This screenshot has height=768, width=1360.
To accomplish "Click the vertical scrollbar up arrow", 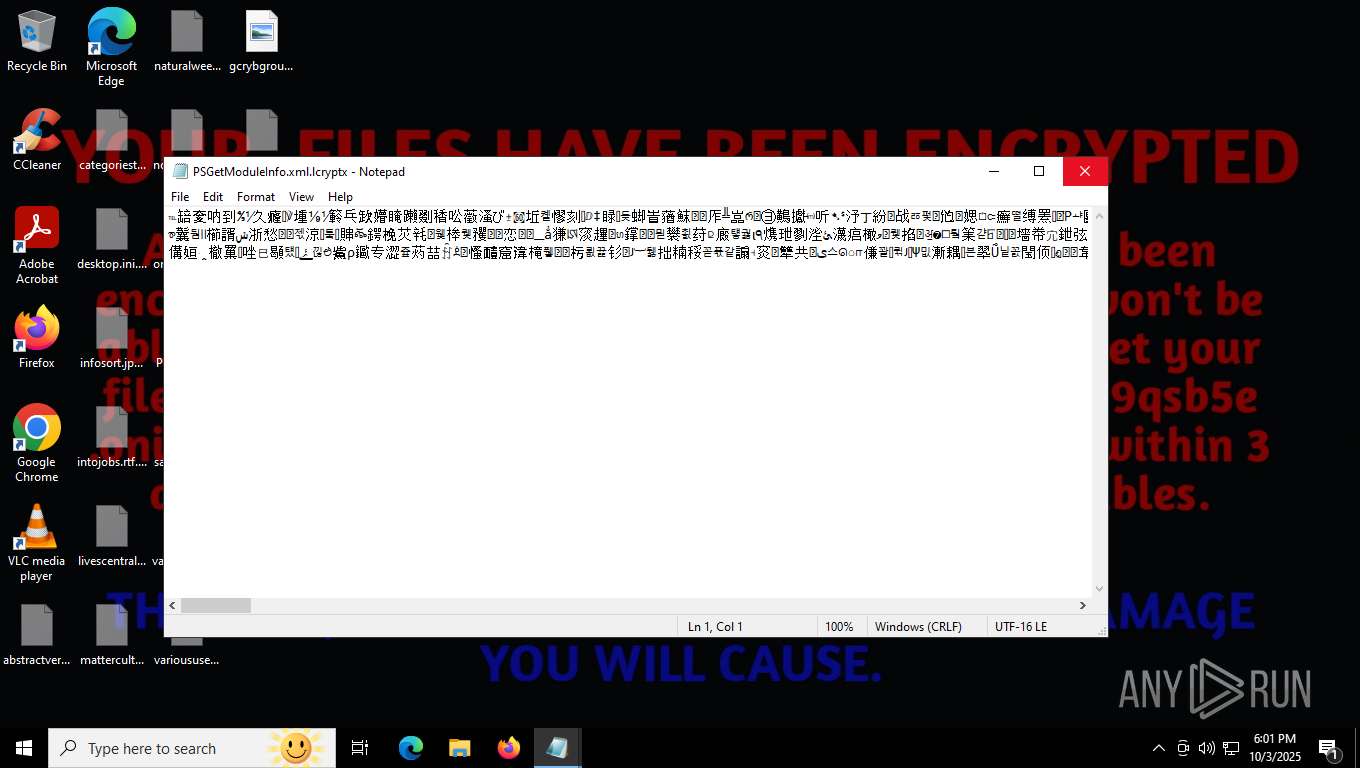I will 1100,216.
